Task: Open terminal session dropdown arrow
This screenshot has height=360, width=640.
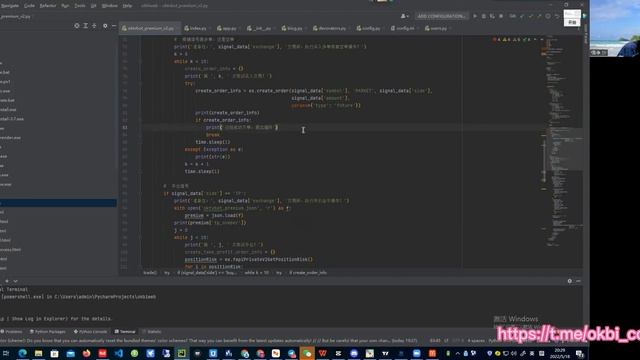Action: click(x=16, y=281)
